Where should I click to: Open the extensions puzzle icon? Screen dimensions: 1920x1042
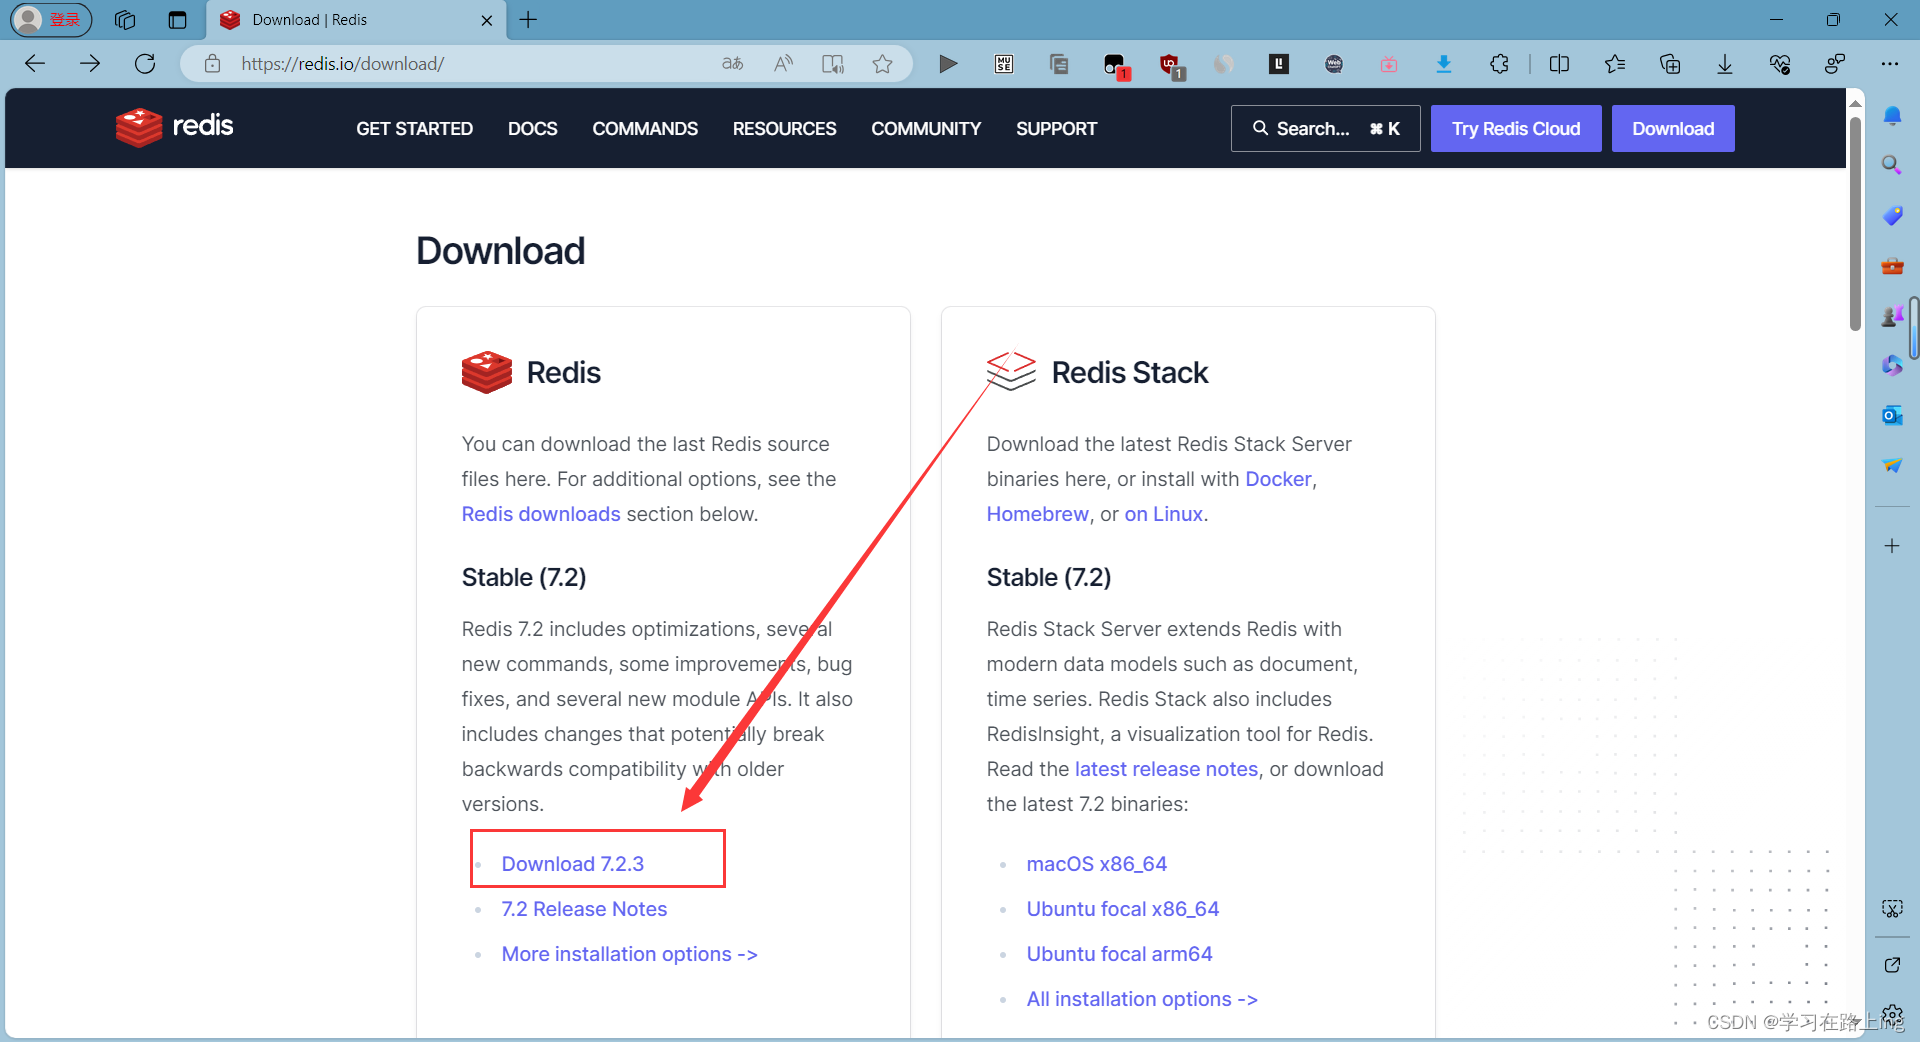coord(1499,64)
